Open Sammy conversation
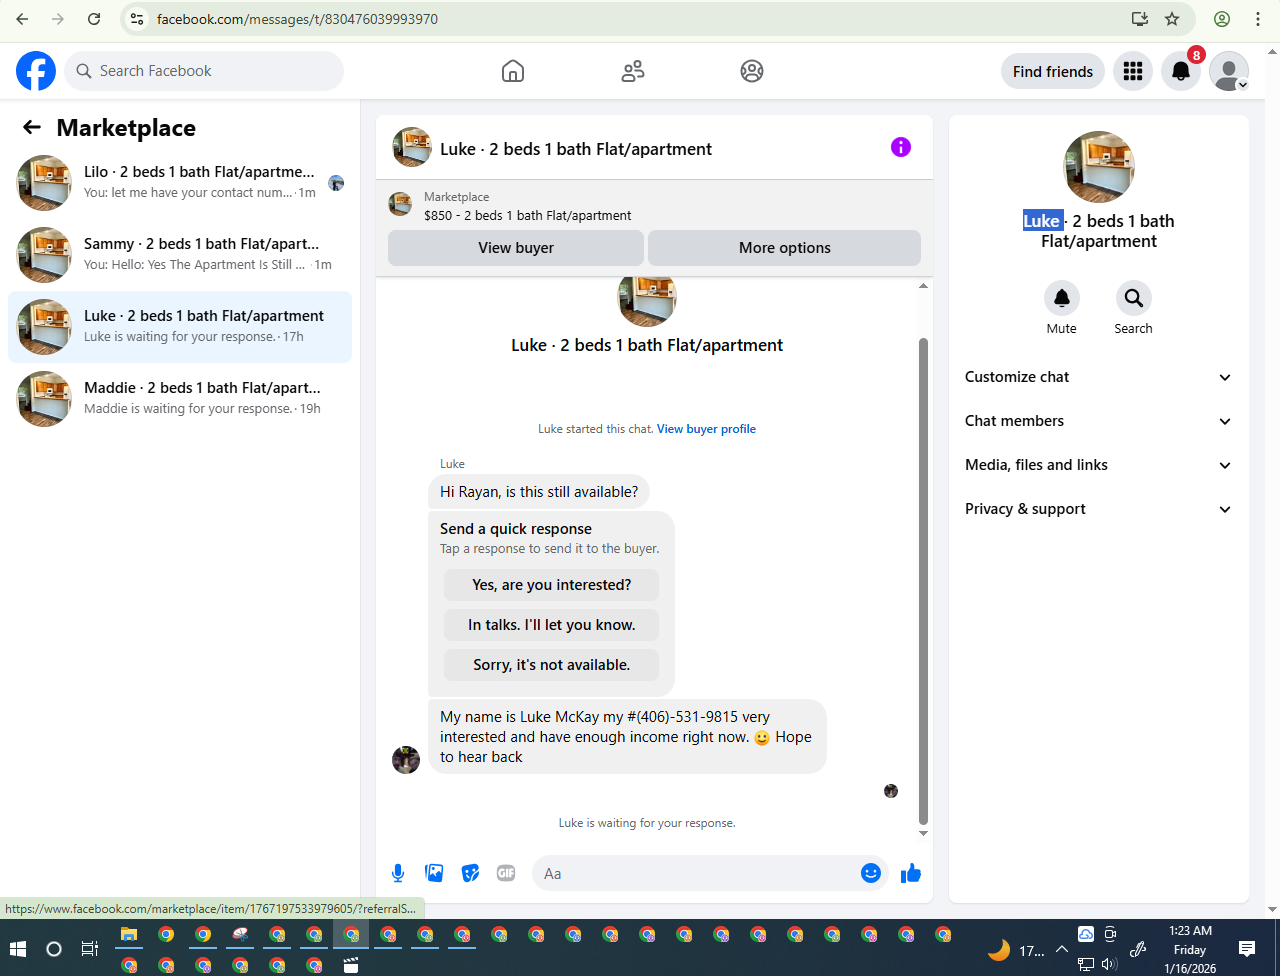 (180, 255)
